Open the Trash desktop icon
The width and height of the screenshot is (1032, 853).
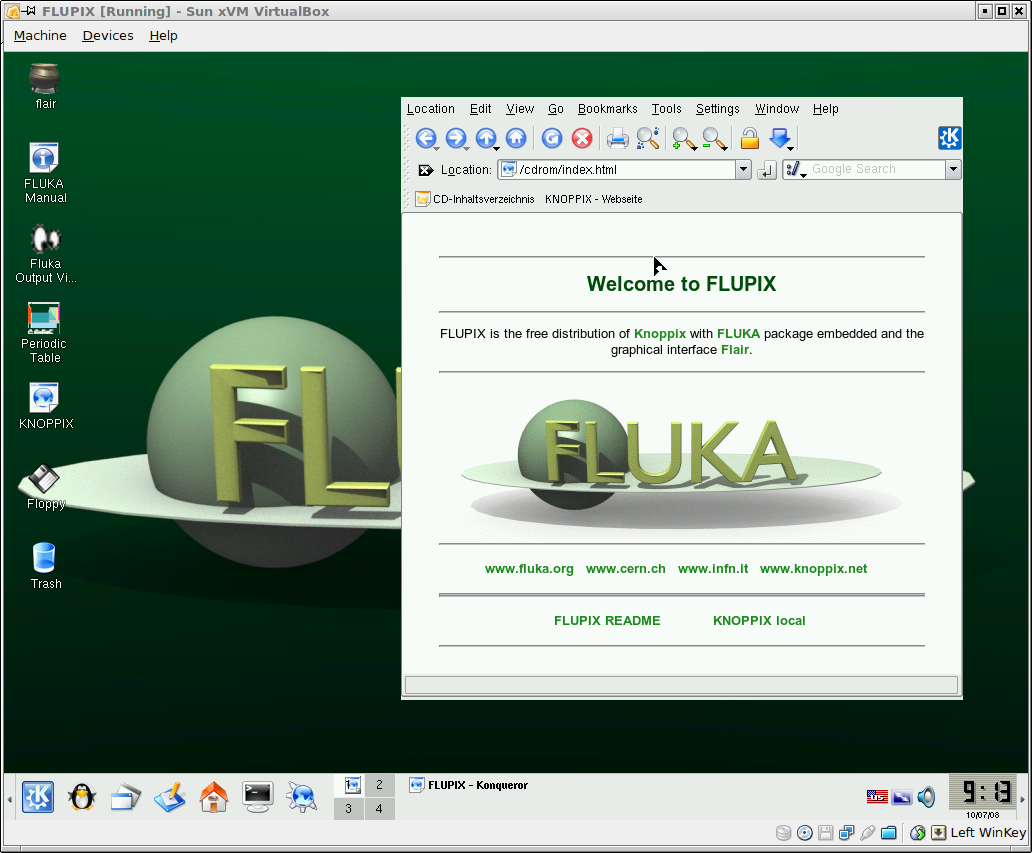coord(45,566)
